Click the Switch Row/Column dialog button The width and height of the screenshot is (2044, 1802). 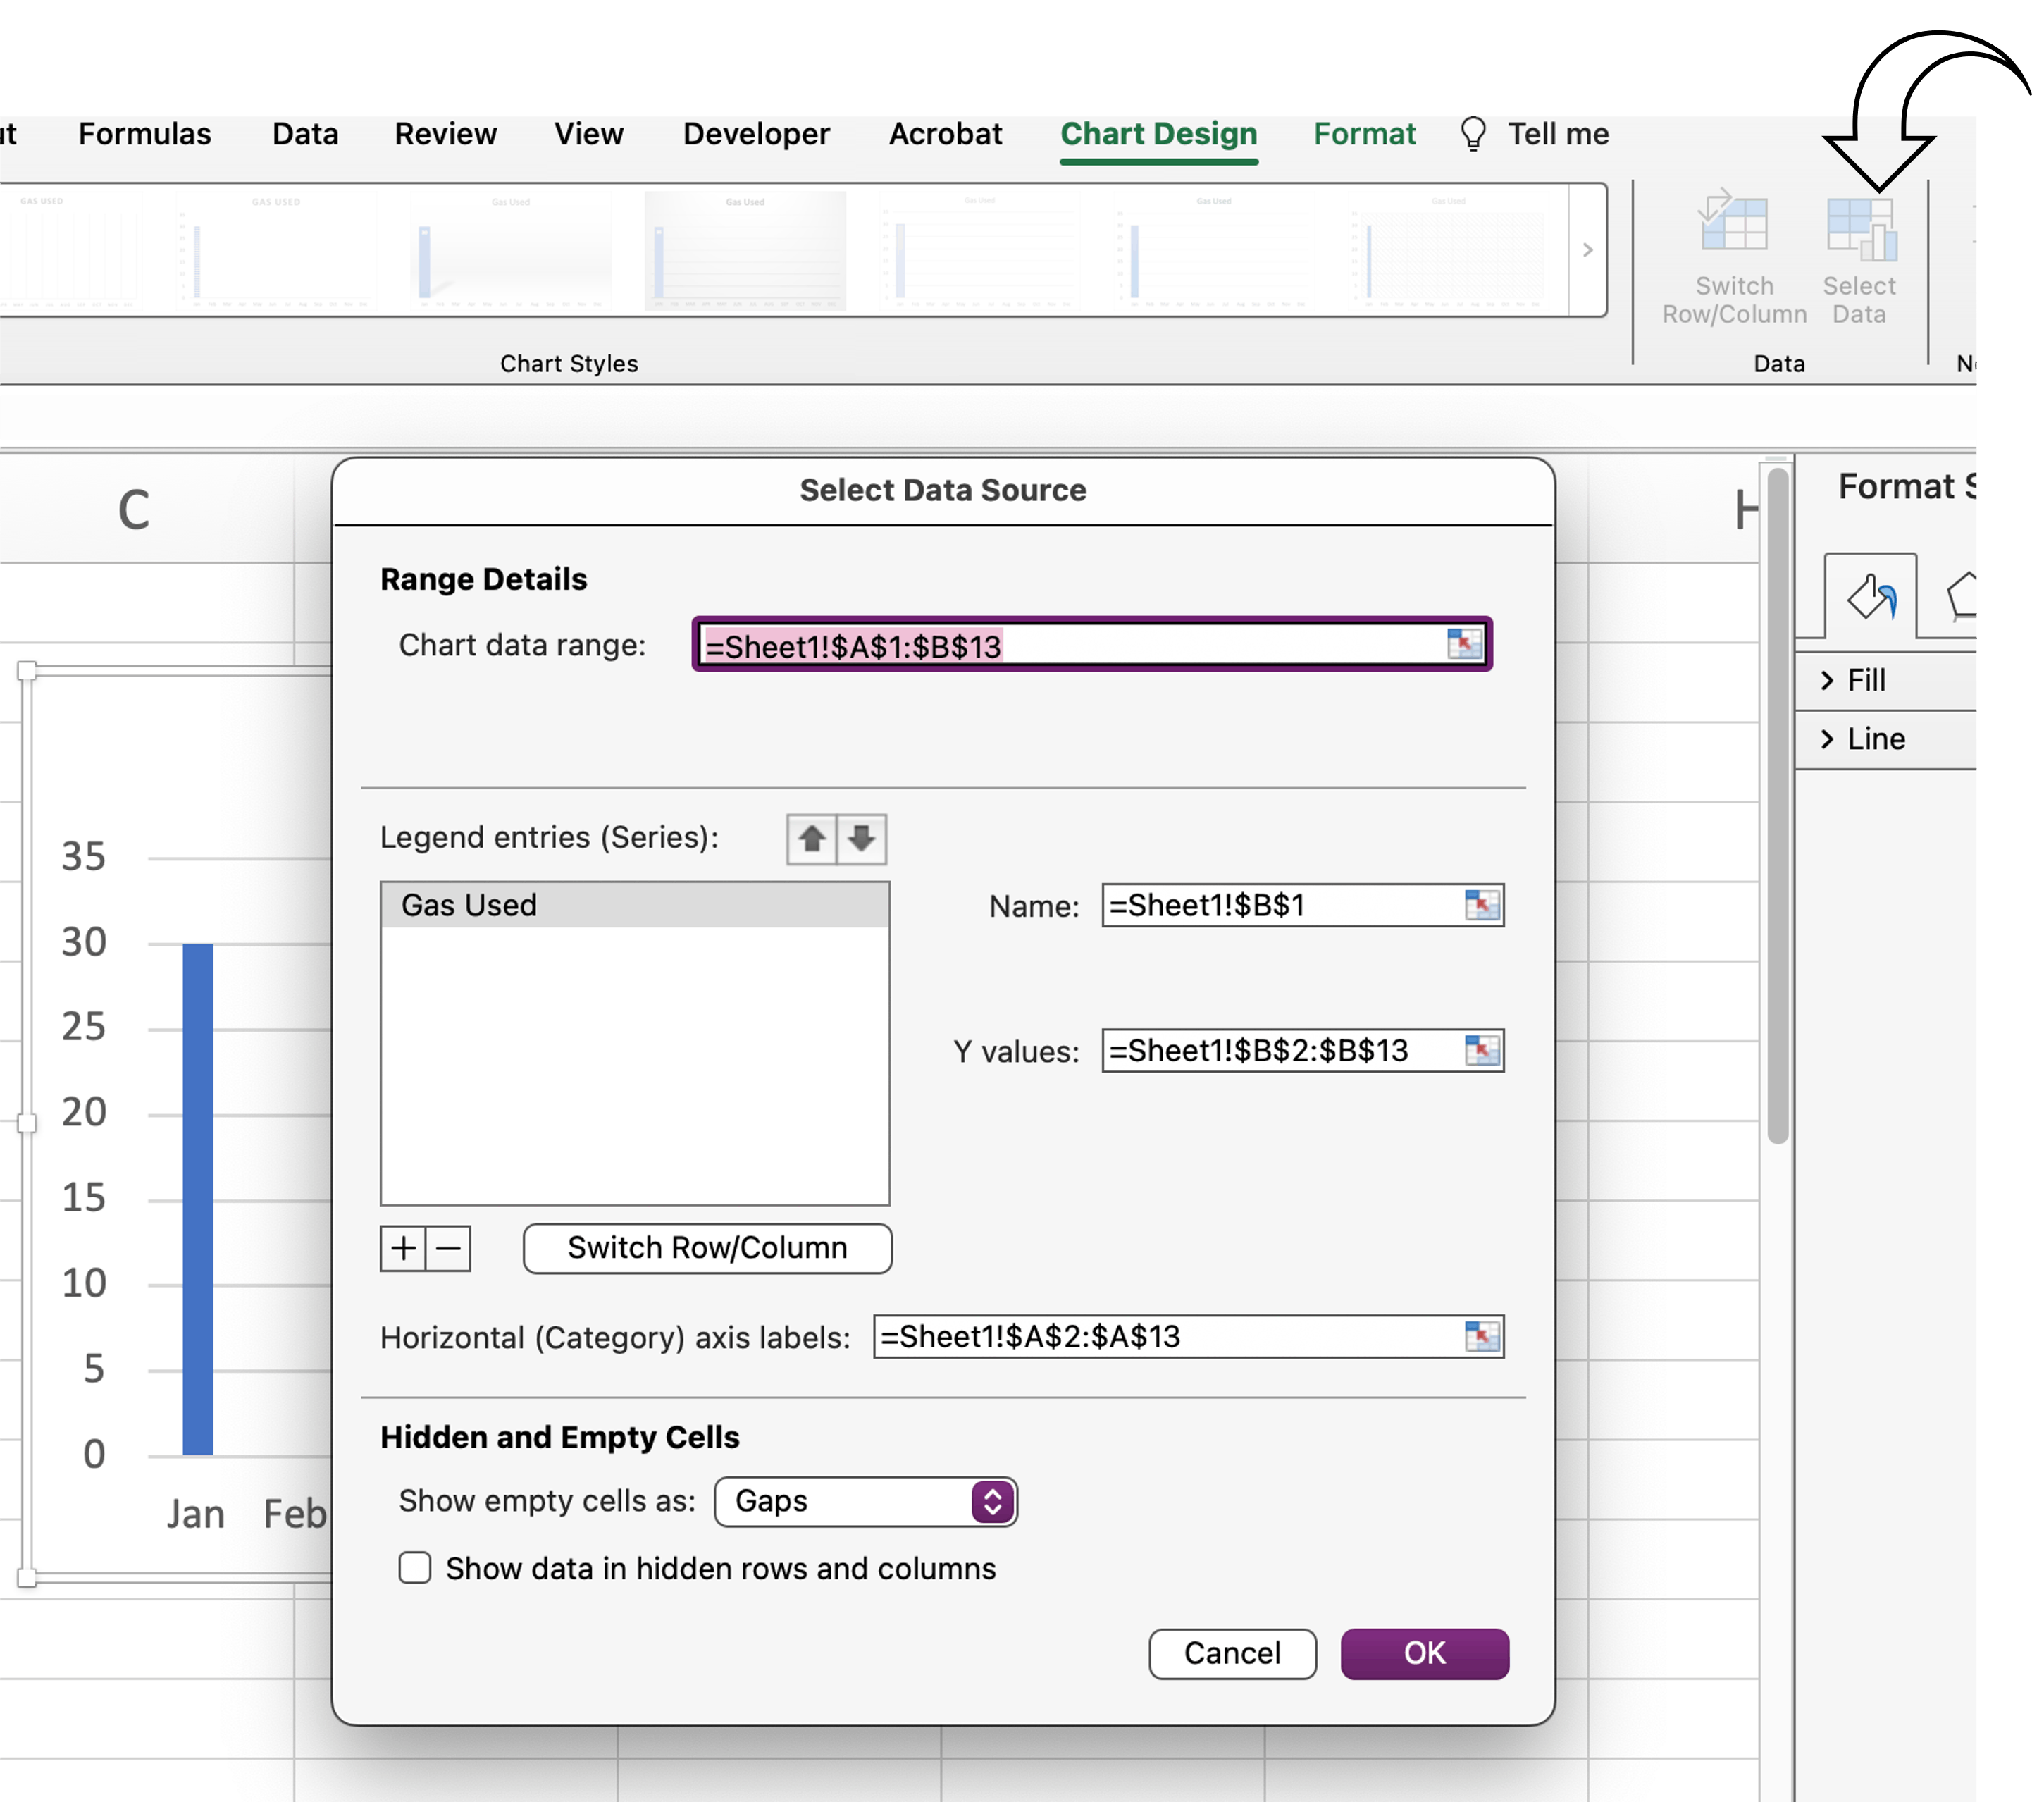707,1248
